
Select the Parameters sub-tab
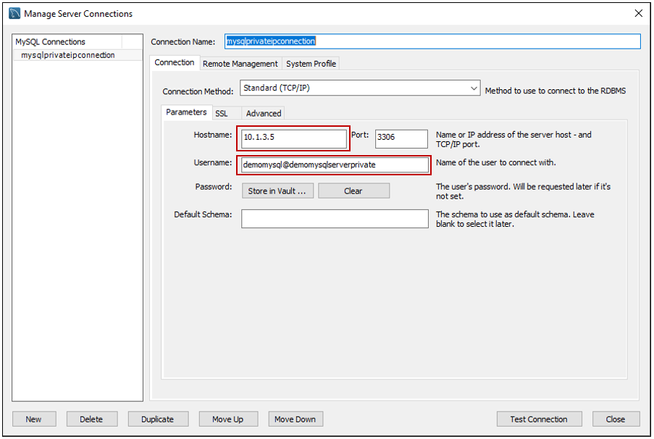(186, 112)
